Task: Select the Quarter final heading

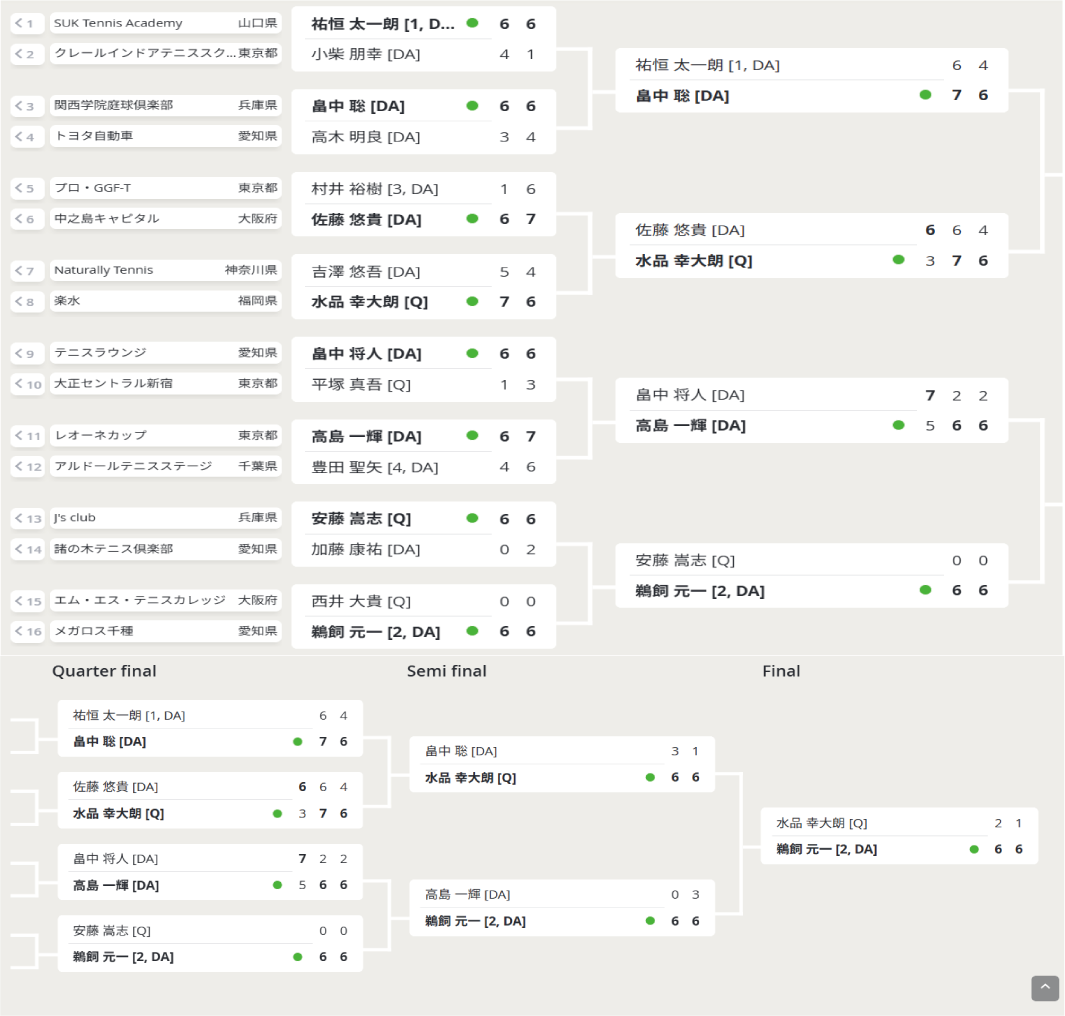Action: pos(104,671)
